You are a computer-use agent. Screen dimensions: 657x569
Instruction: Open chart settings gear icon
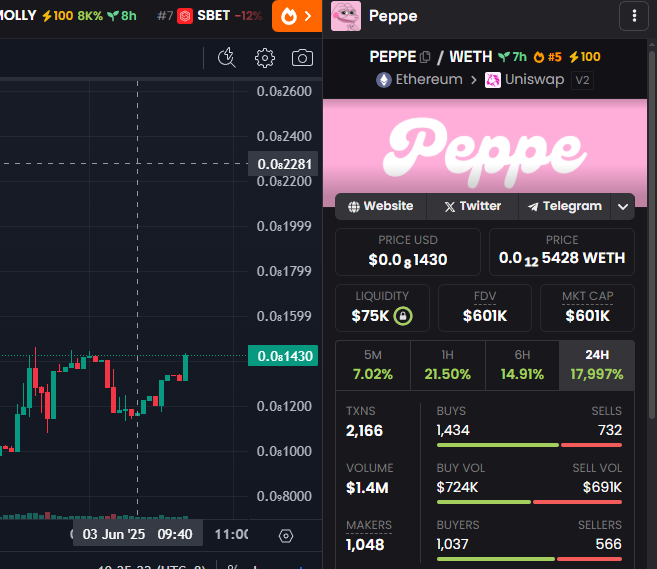pos(264,58)
